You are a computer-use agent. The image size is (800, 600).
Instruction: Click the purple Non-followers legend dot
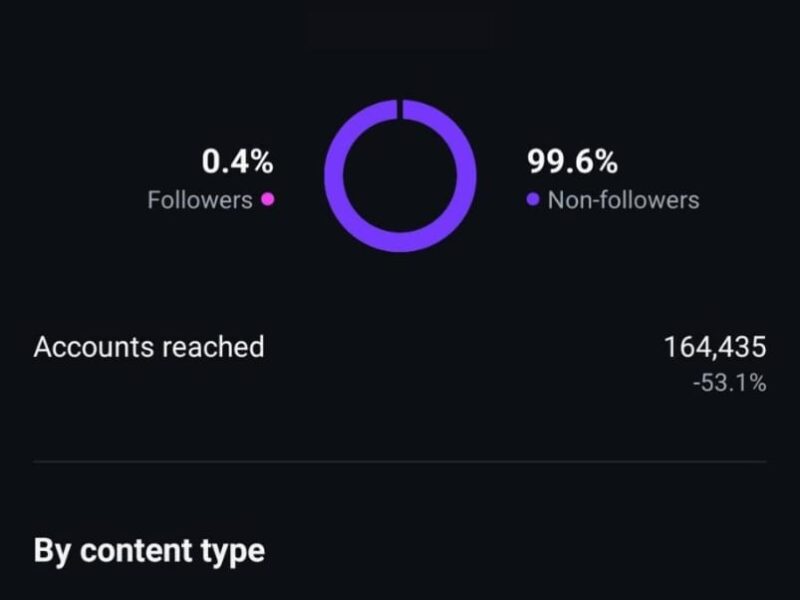533,200
